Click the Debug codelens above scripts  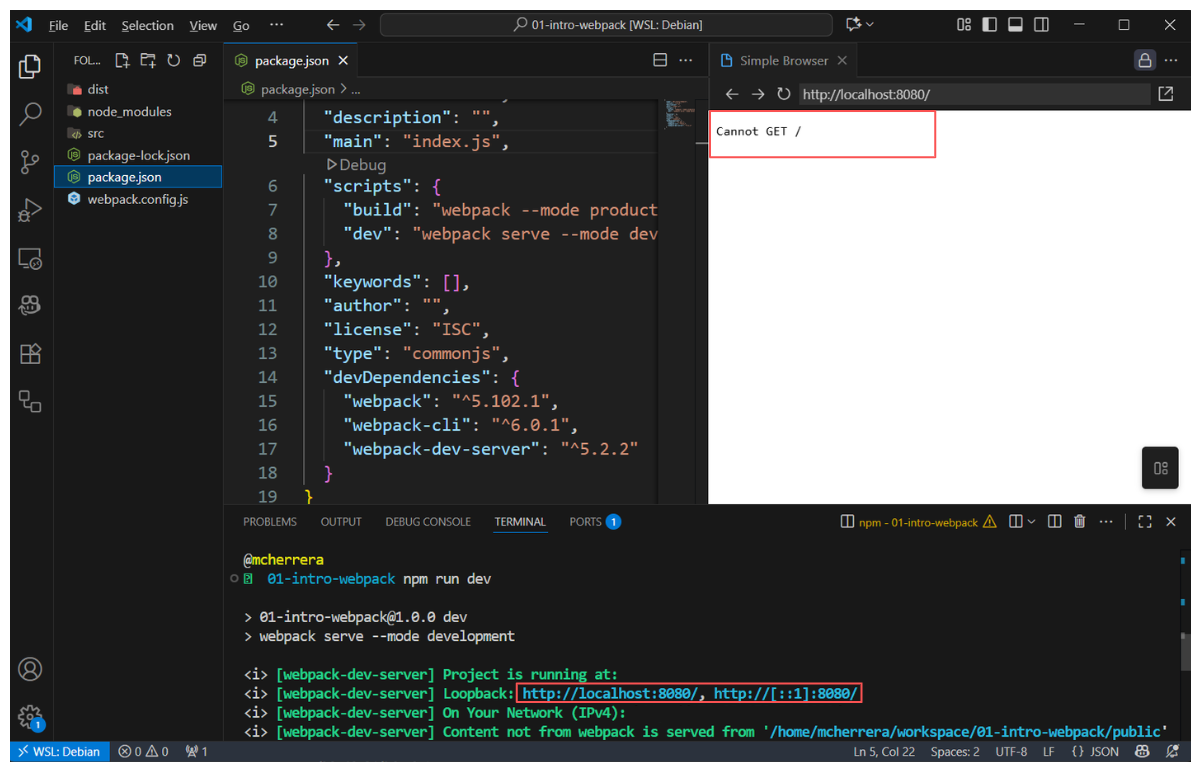pos(357,165)
